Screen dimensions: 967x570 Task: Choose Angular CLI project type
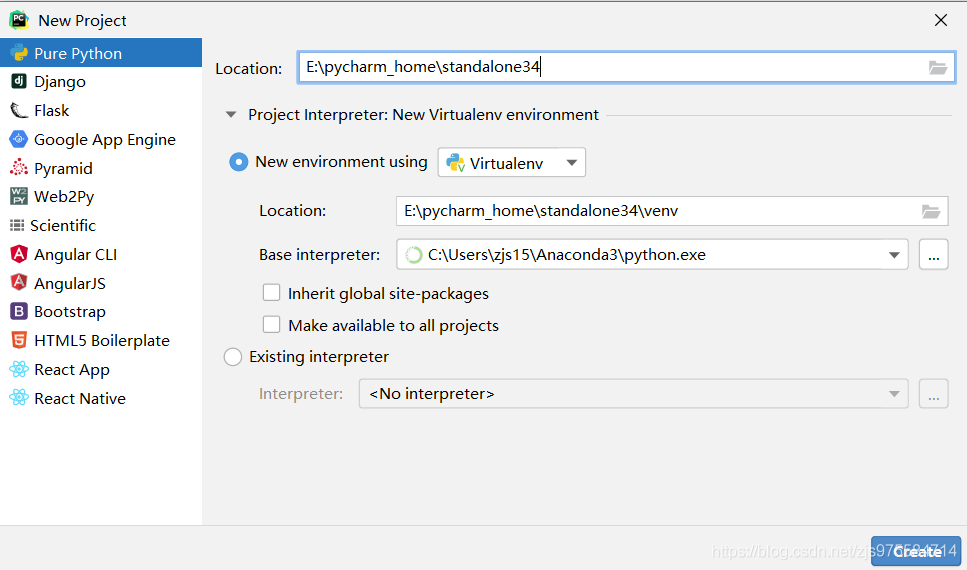101,254
